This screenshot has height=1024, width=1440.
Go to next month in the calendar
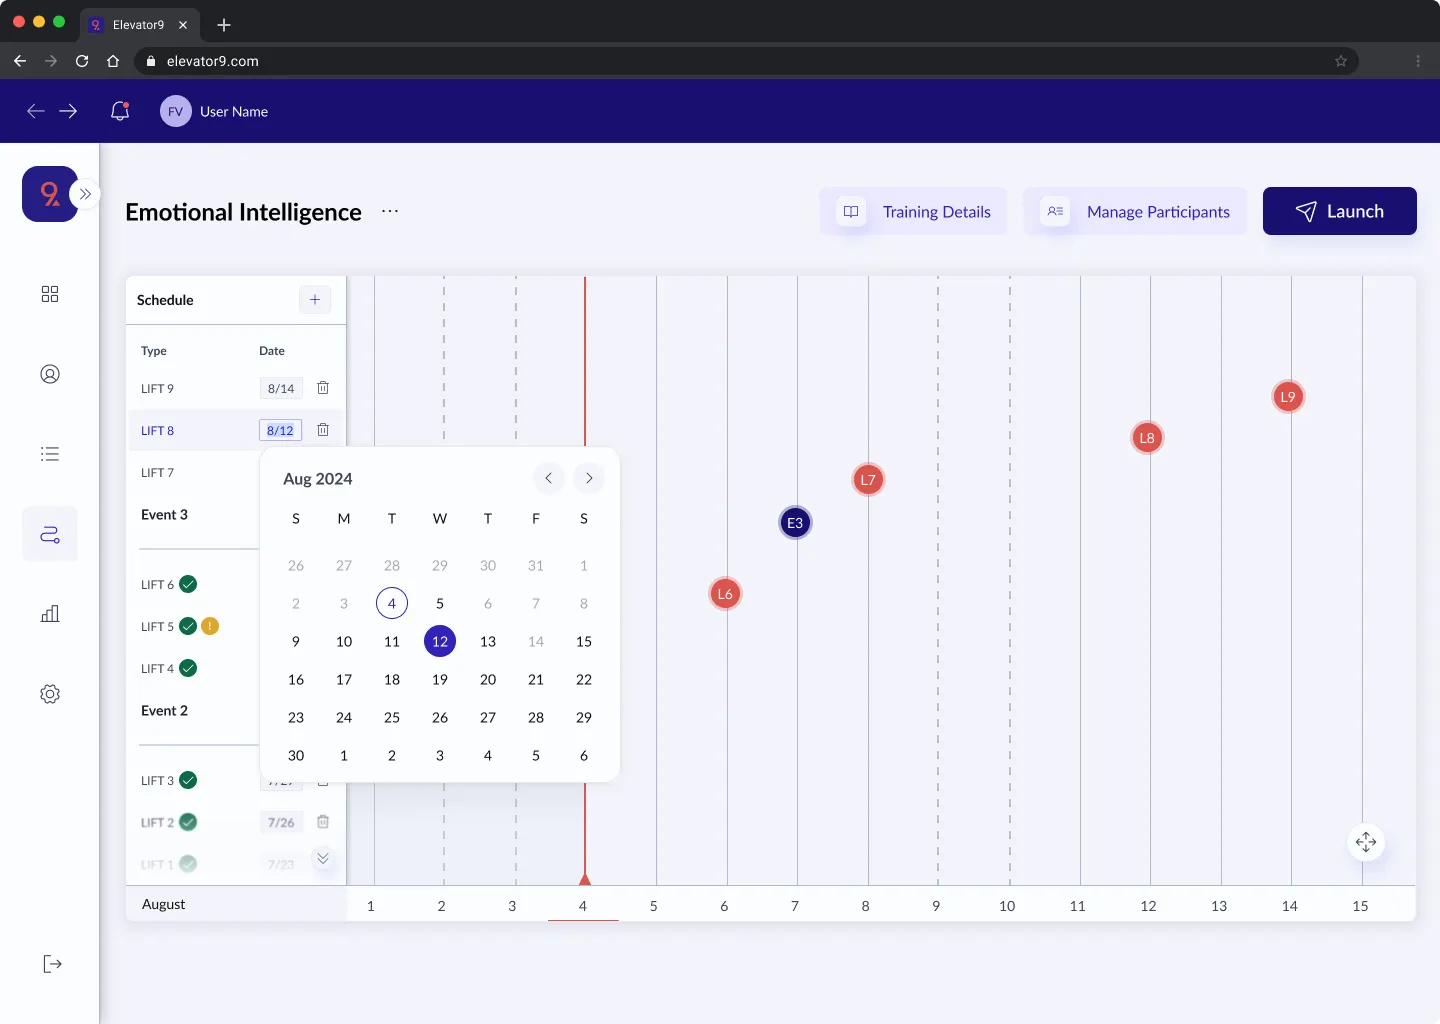(589, 478)
